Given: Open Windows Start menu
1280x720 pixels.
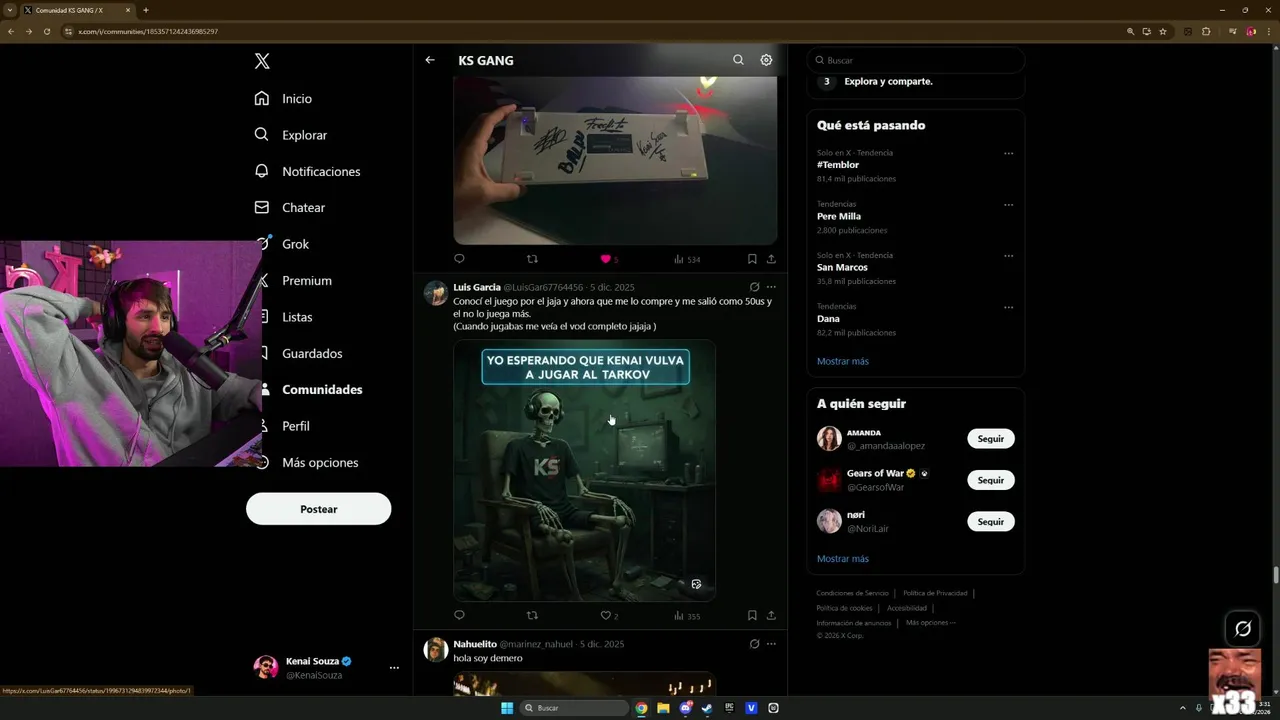Looking at the screenshot, I should point(507,708).
